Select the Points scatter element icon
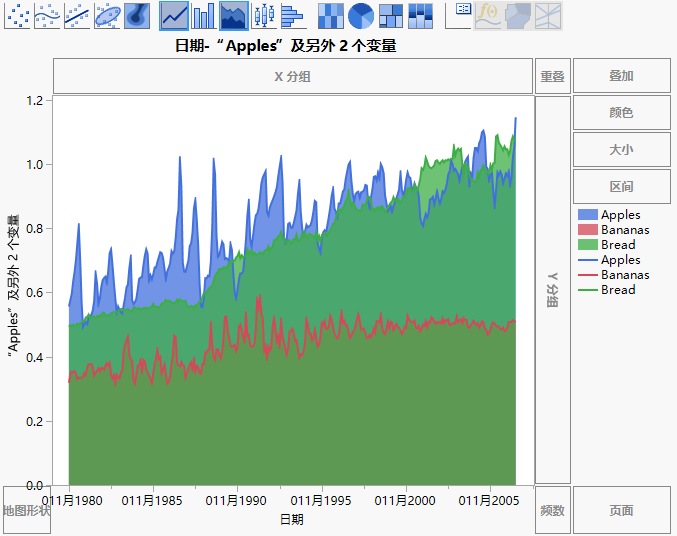This screenshot has width=677, height=536. [18, 15]
